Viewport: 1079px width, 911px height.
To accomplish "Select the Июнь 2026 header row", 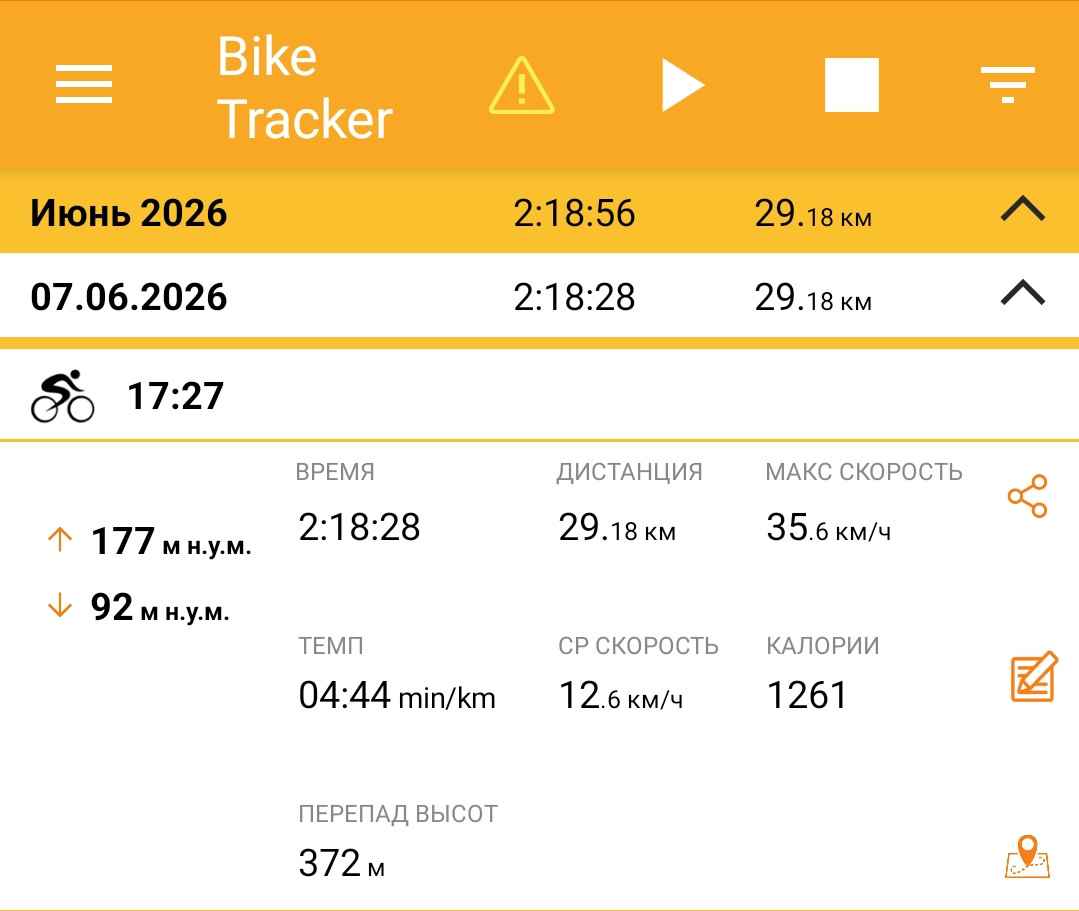I will point(540,212).
